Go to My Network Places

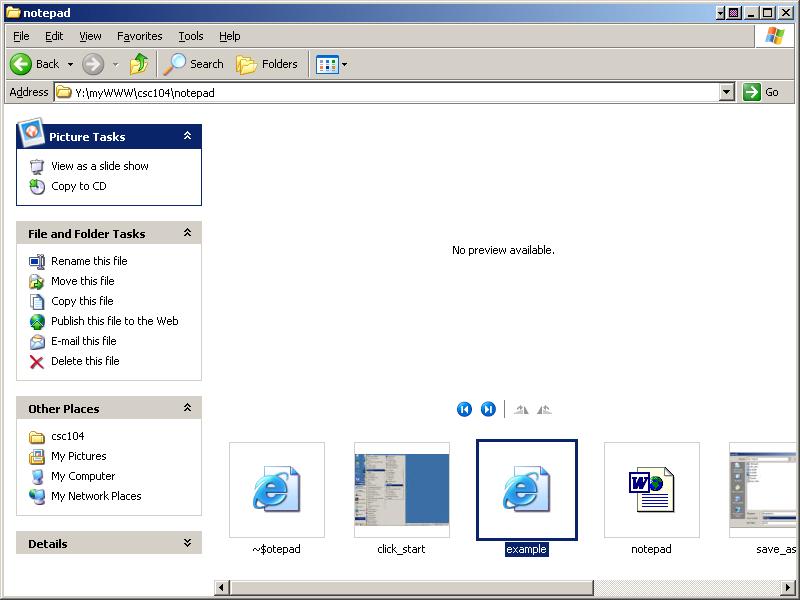pos(96,496)
